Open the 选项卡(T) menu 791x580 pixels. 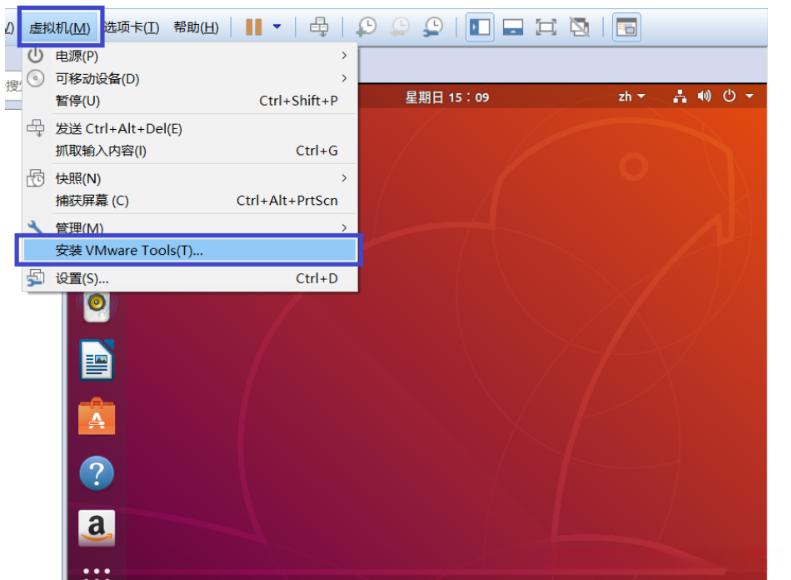[131, 27]
